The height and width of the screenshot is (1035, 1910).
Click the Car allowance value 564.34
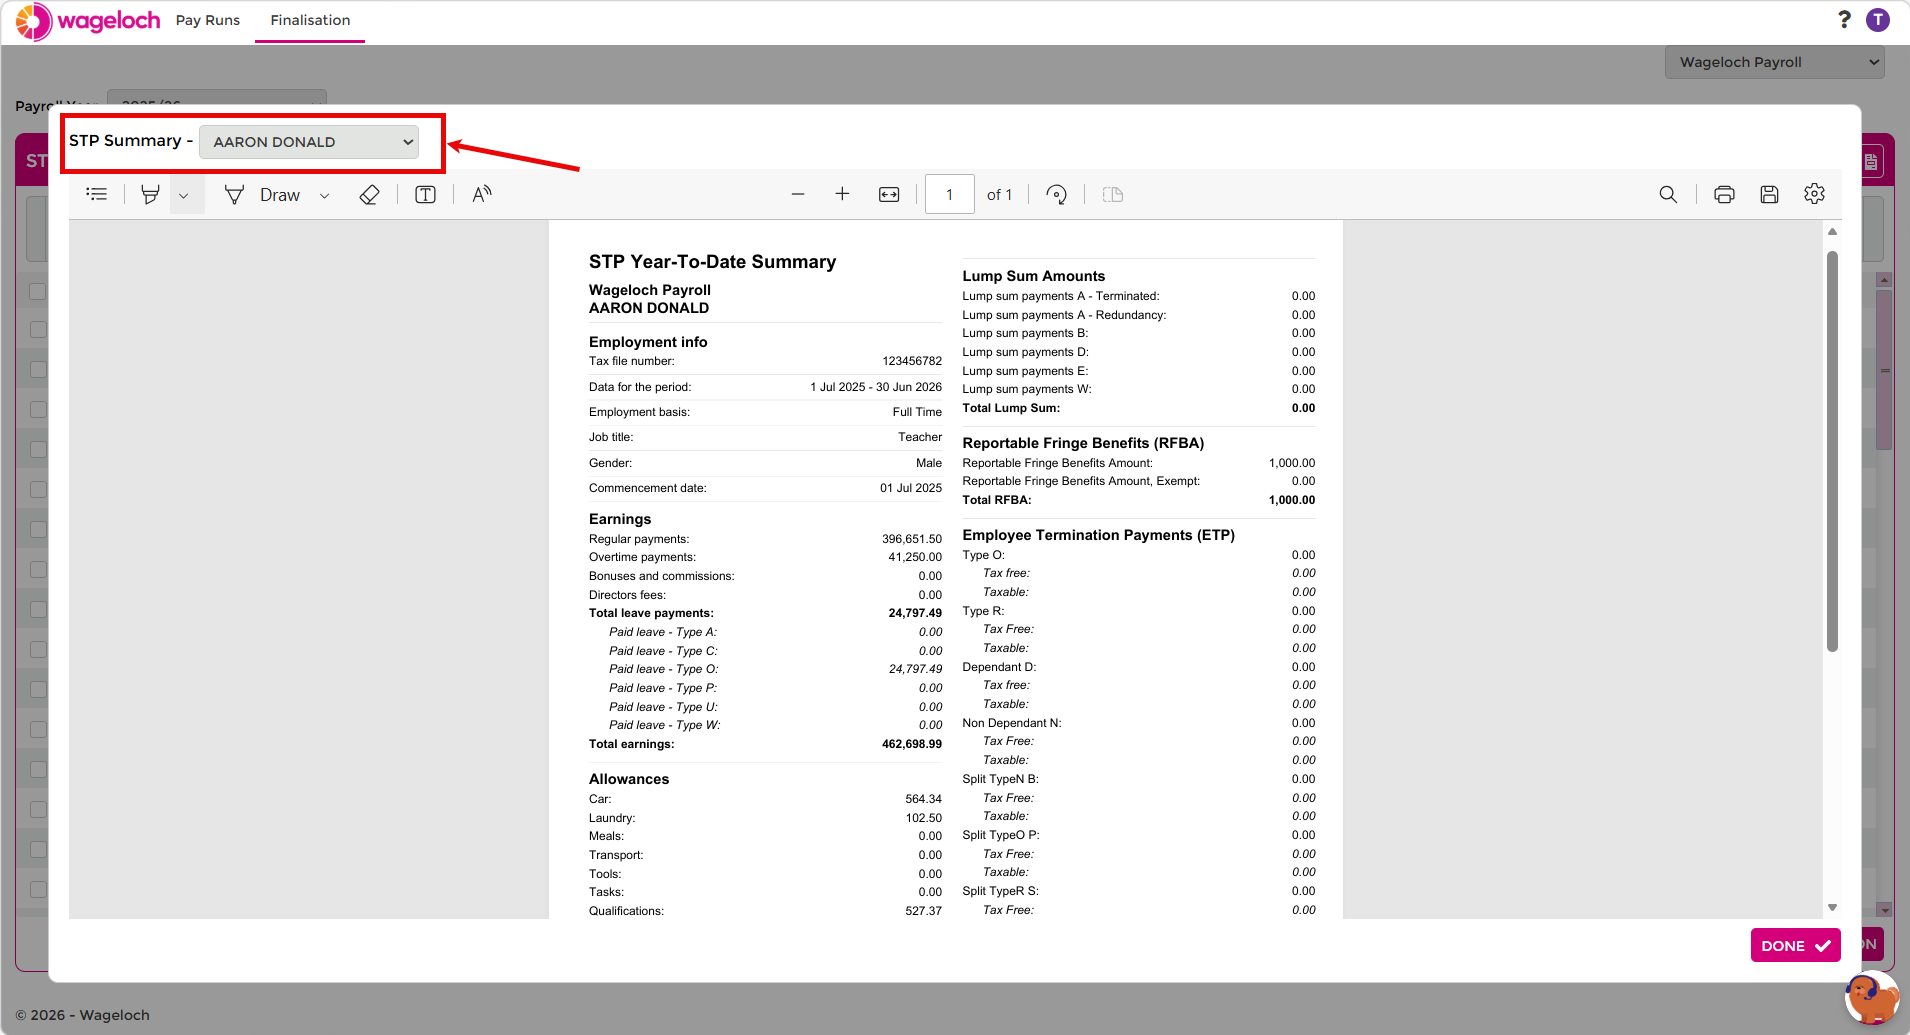924,799
